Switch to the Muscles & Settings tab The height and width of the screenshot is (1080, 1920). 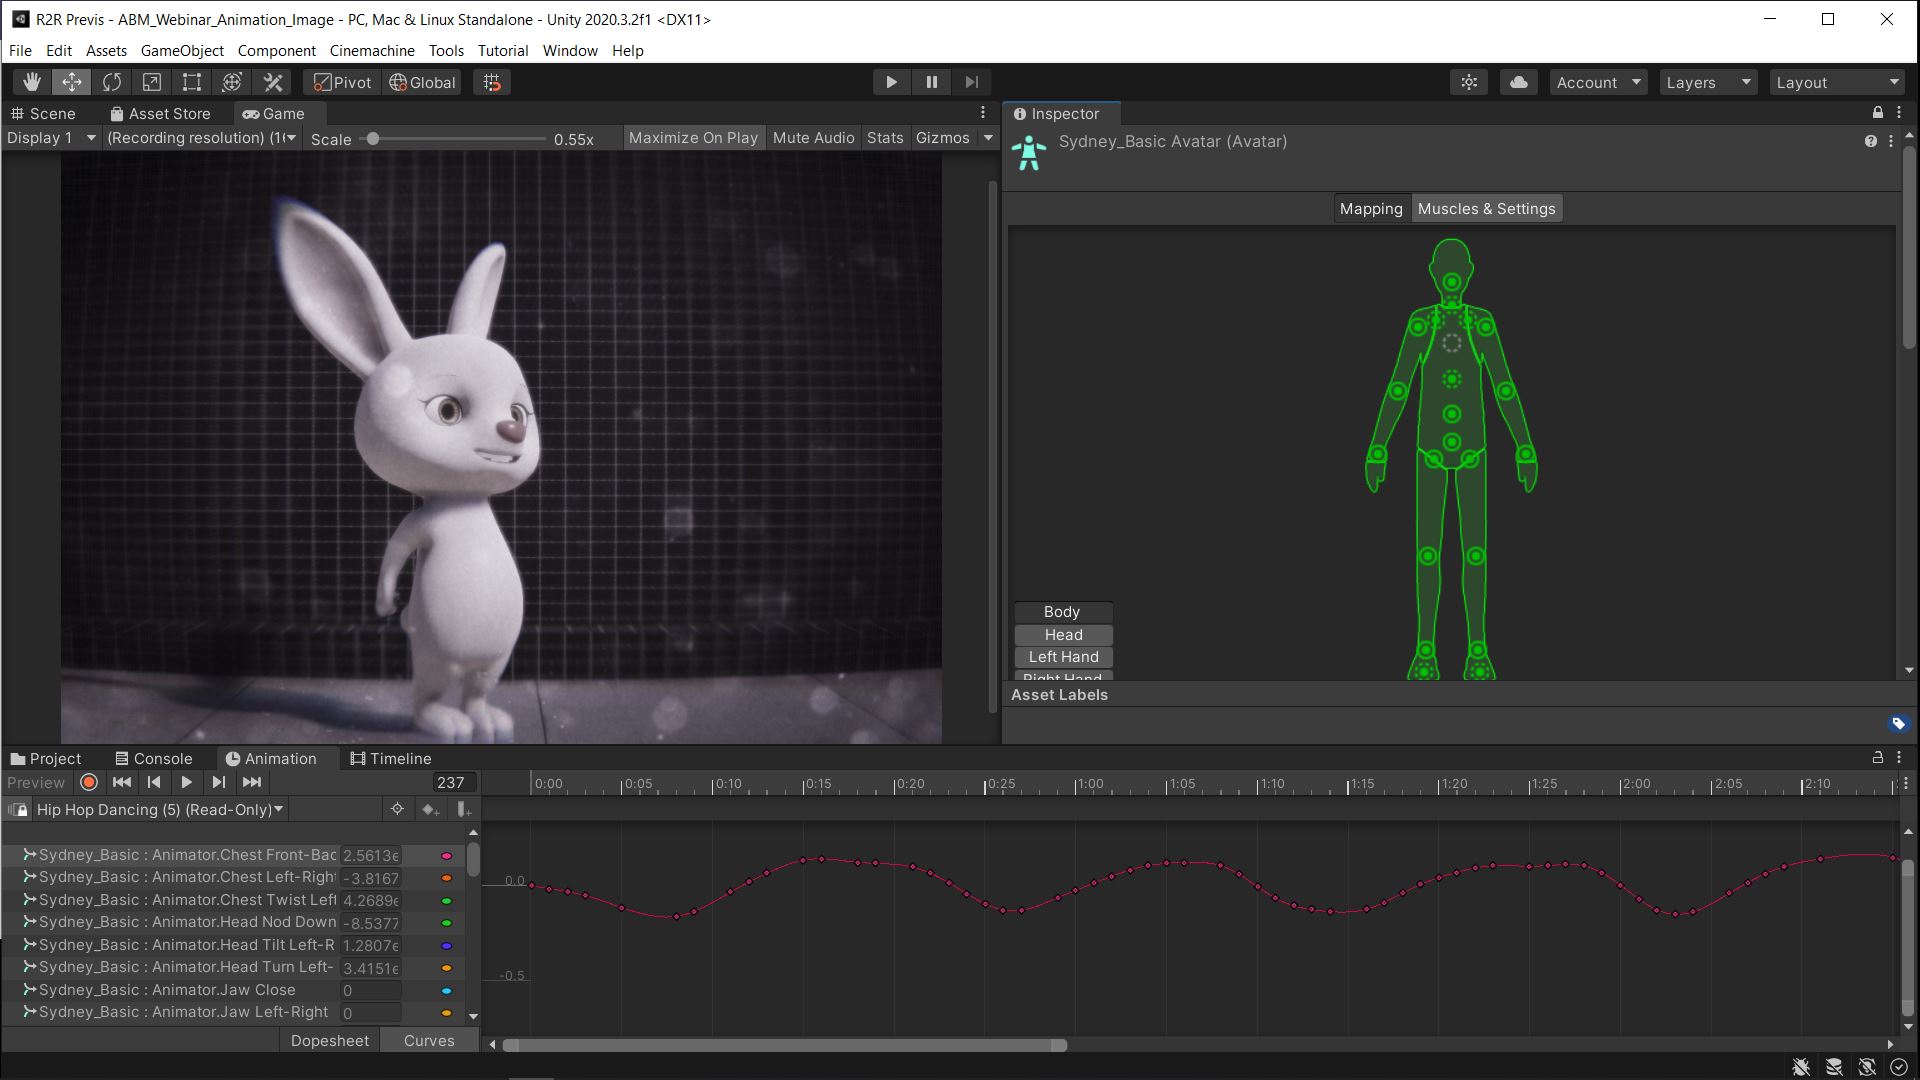point(1486,208)
